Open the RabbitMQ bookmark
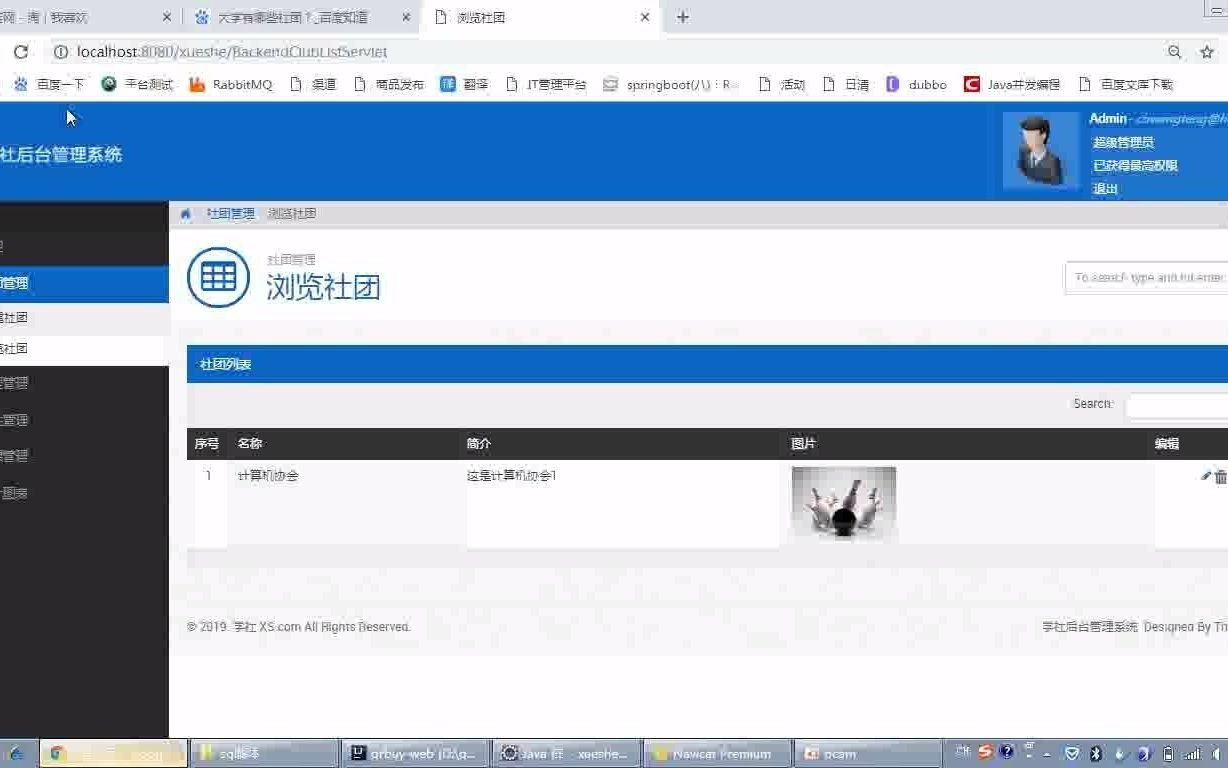 (x=232, y=84)
